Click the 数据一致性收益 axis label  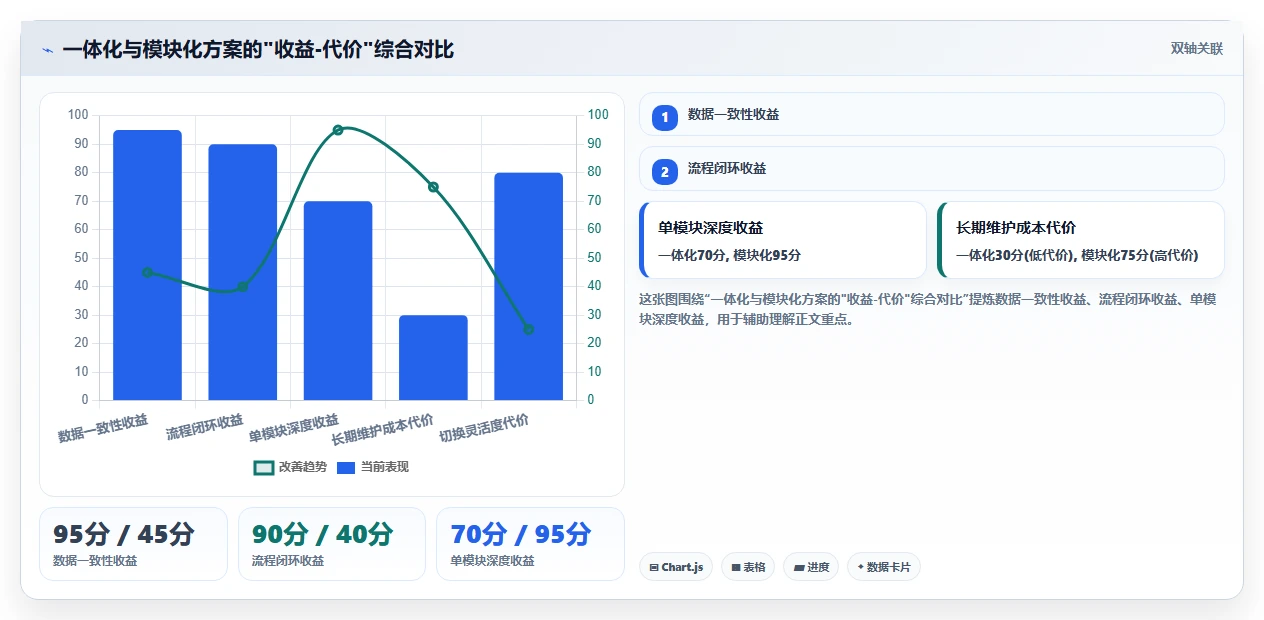click(103, 428)
